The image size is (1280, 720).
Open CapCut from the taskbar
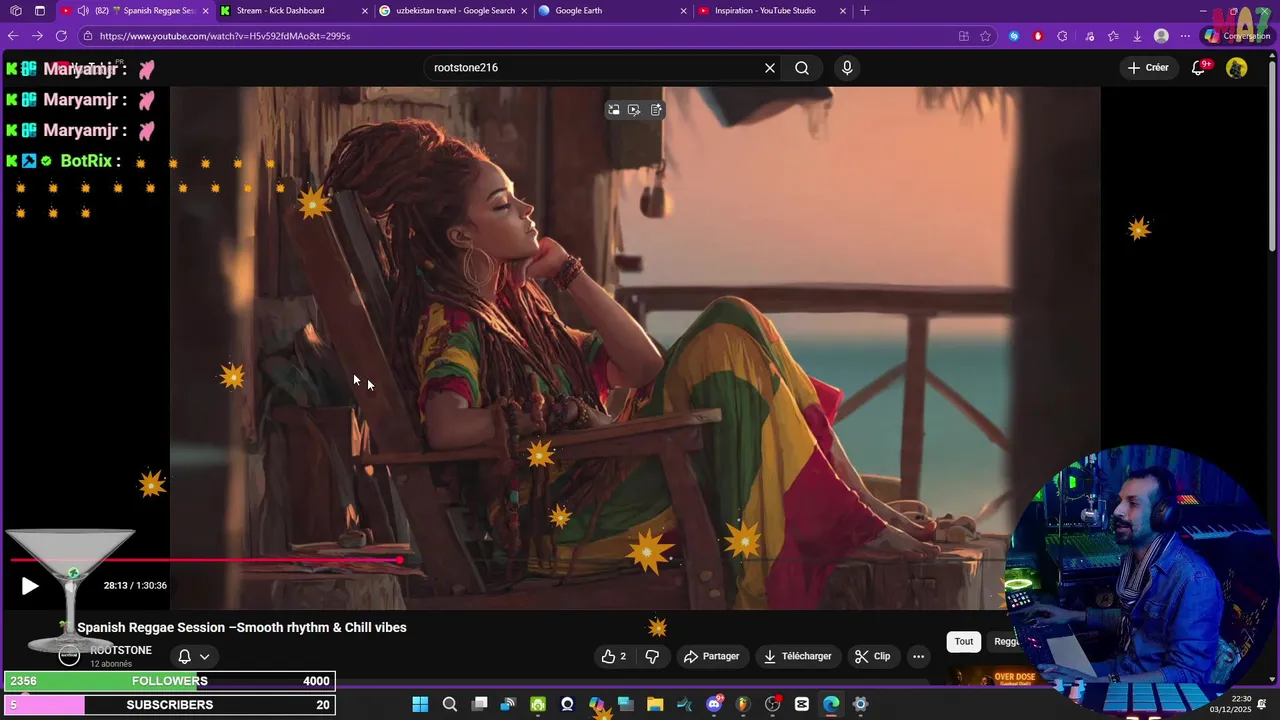pyautogui.click(x=802, y=704)
